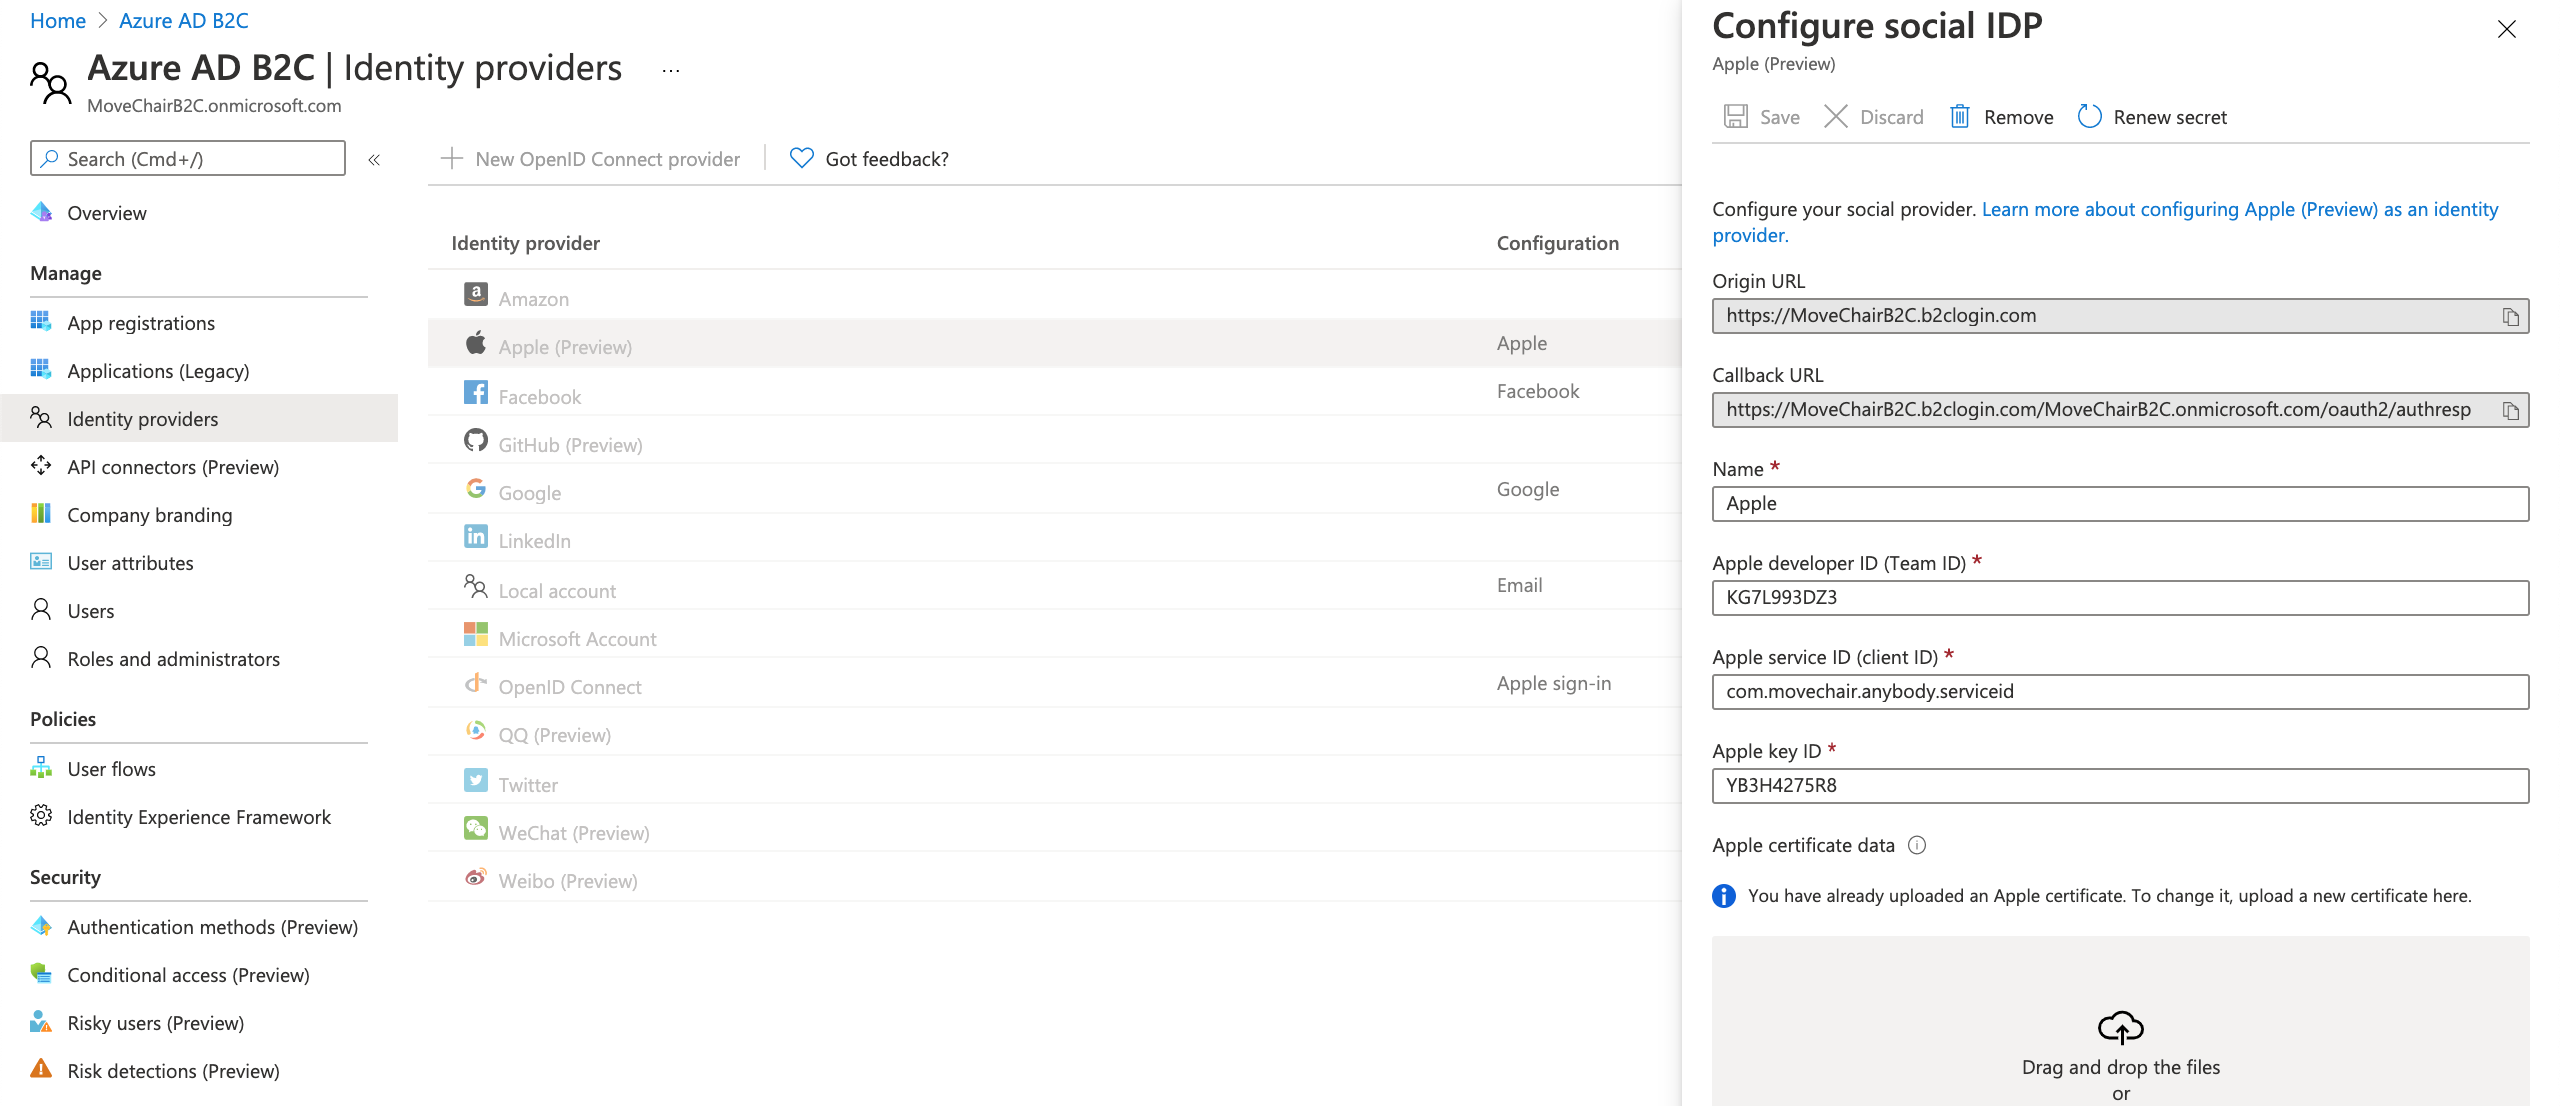2560x1106 pixels.
Task: Copy the Callback URL to clipboard
Action: 2510,410
